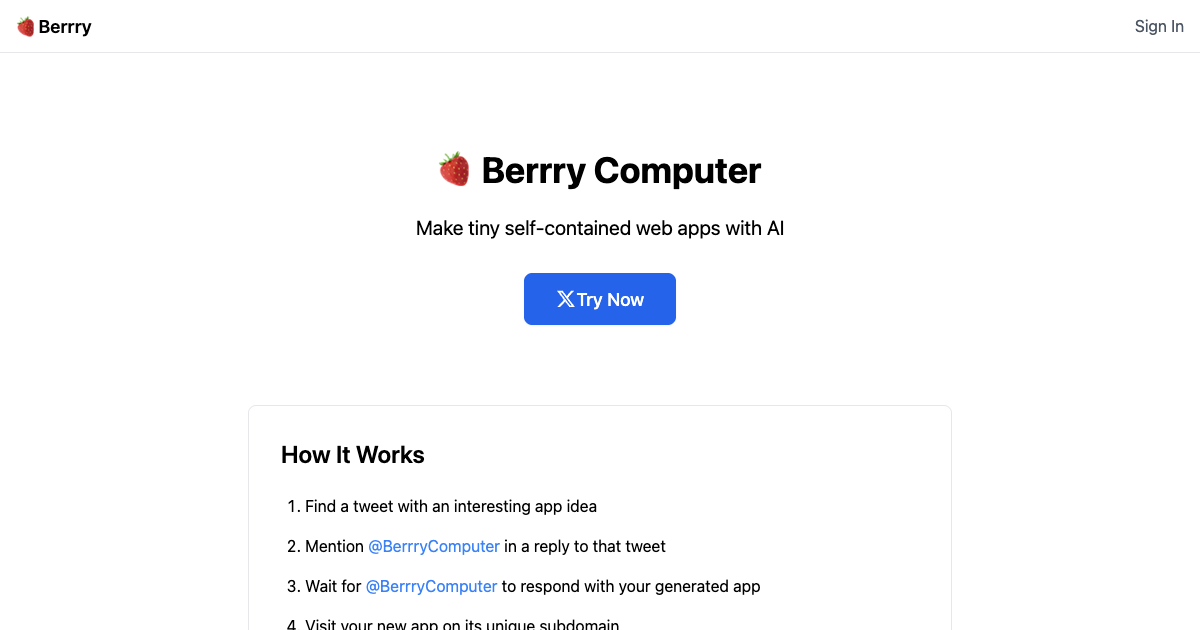Select the tagline about tiny self-contained web apps

600,228
